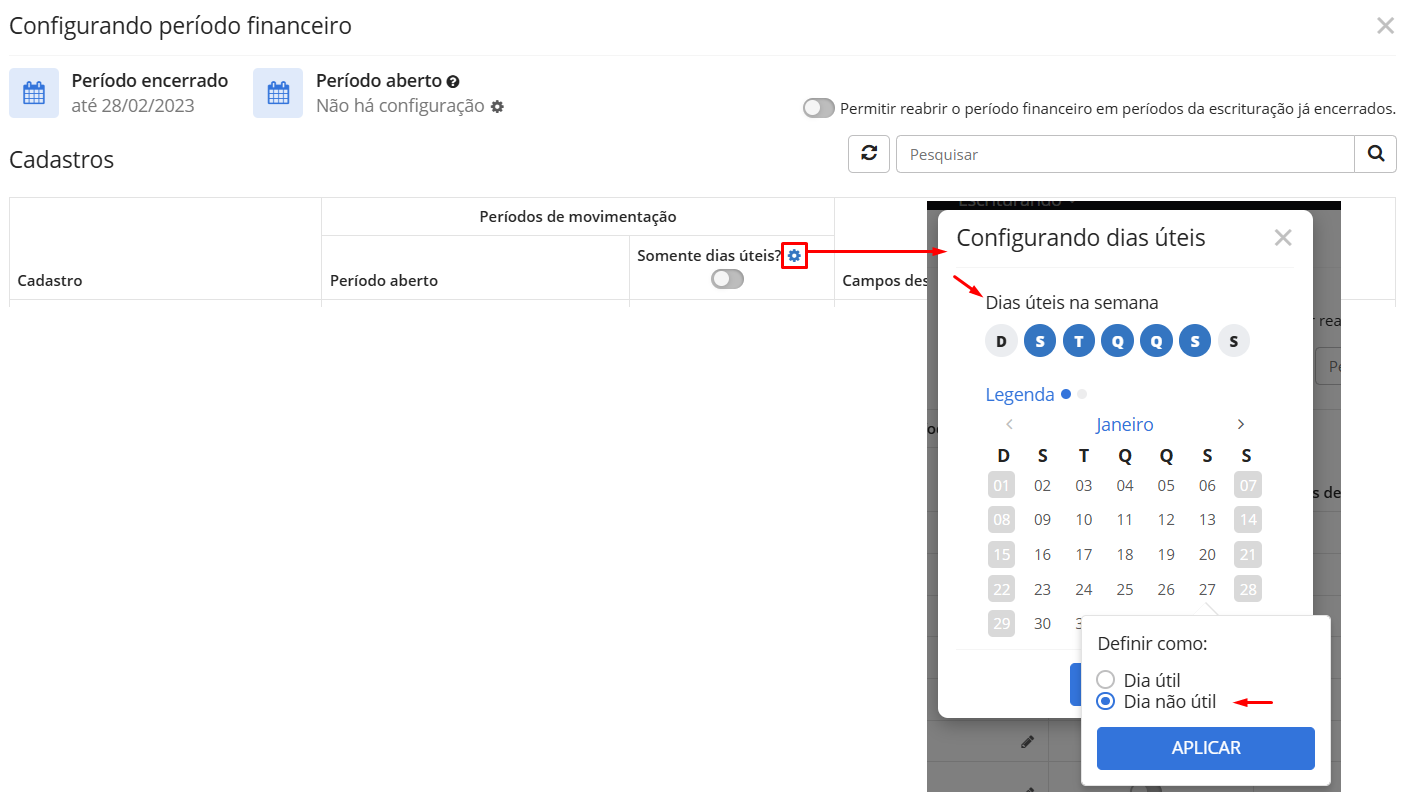
Task: Select day 01 in the calendar
Action: pos(1001,485)
